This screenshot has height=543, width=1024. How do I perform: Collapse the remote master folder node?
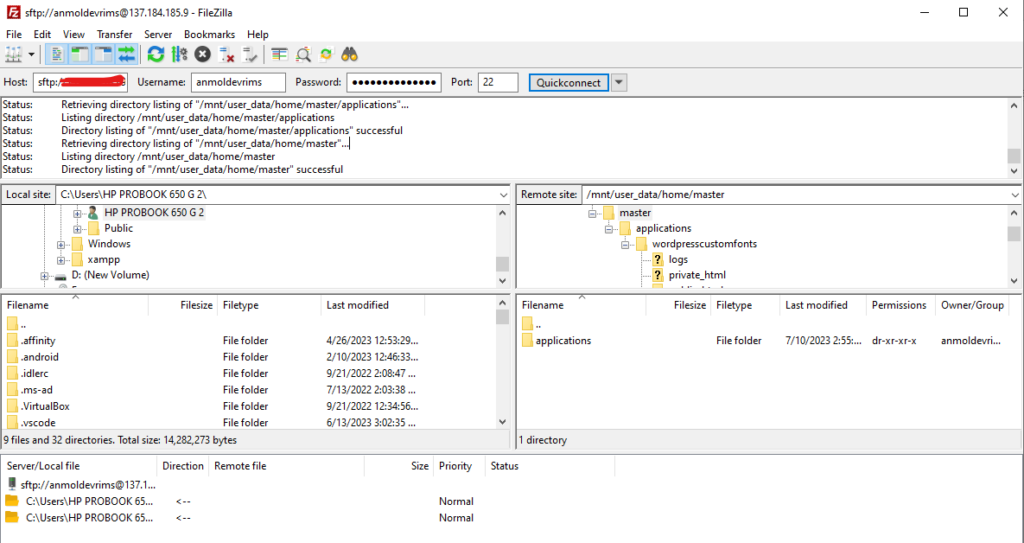[x=592, y=213]
